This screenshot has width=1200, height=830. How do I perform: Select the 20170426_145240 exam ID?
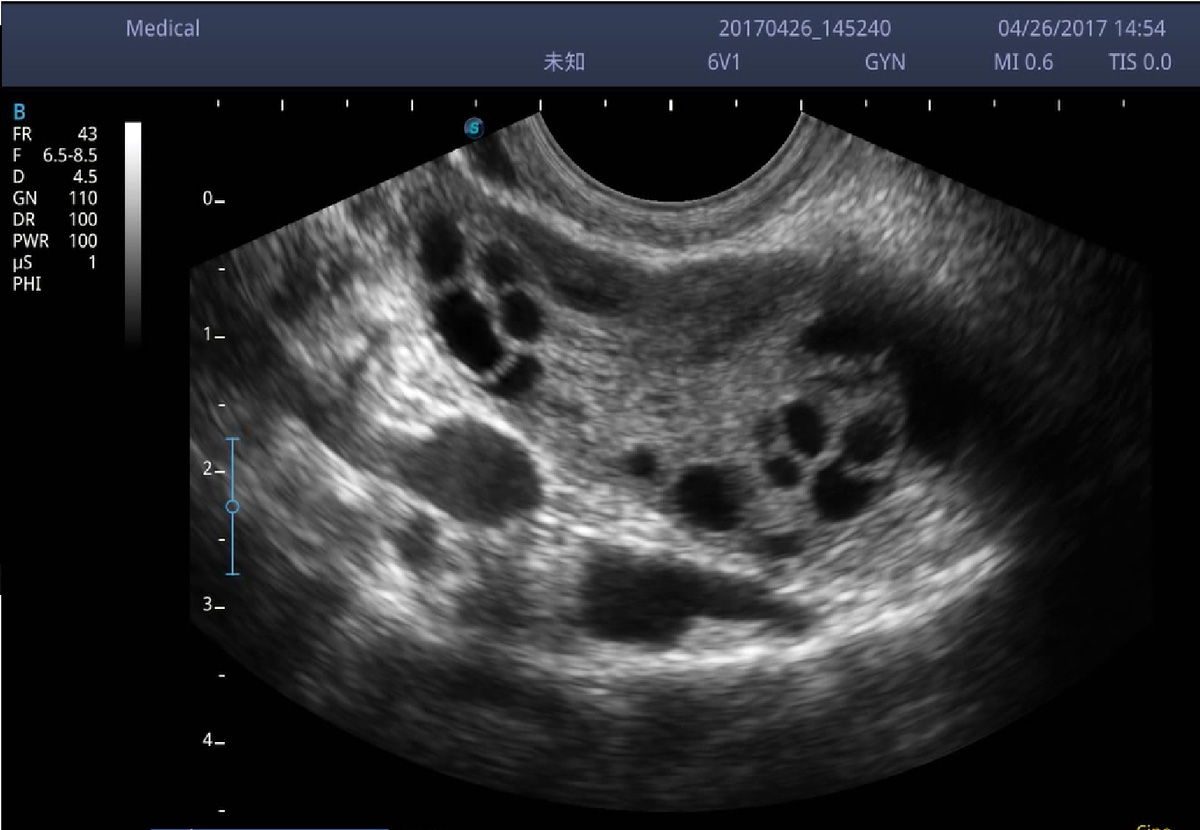(x=804, y=29)
